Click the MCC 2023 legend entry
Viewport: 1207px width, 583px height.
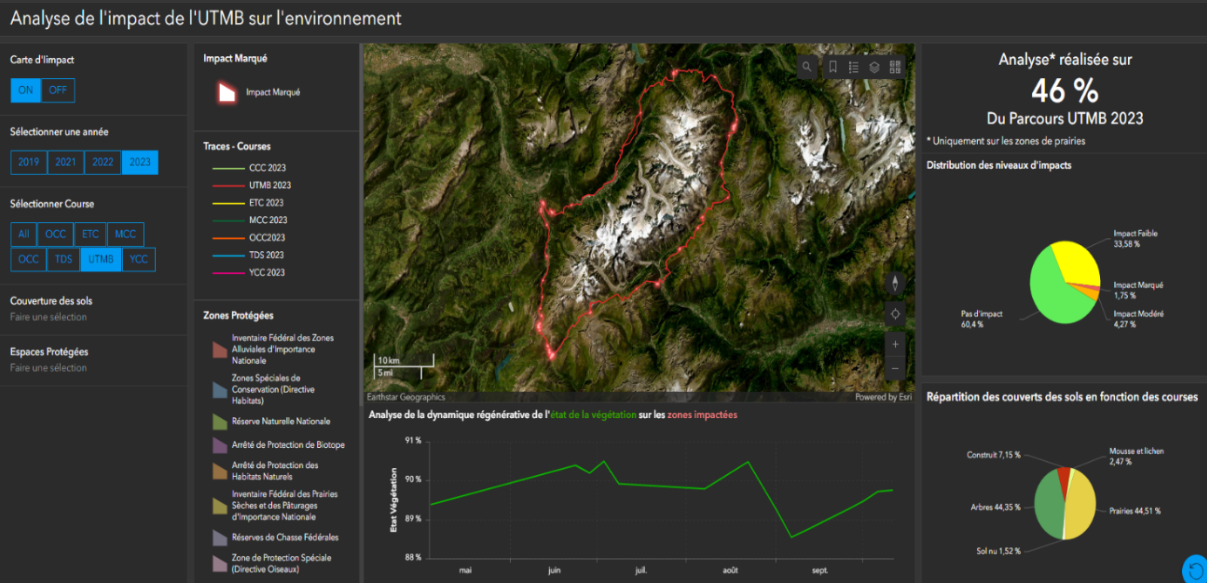click(x=249, y=220)
